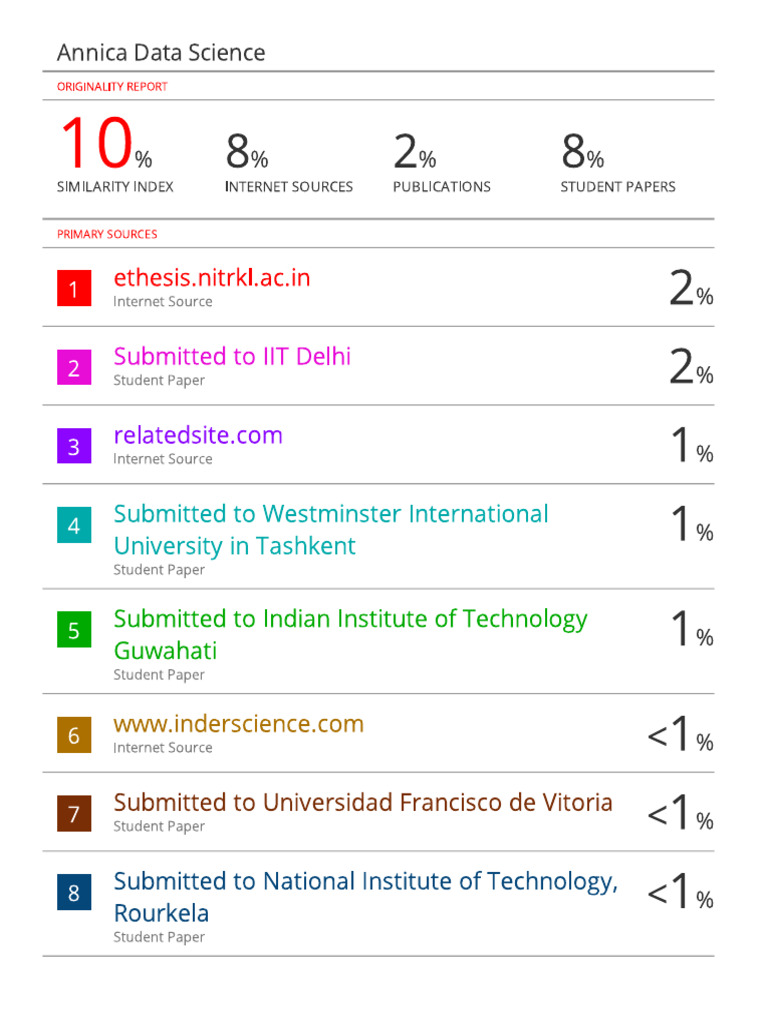This screenshot has width=768, height=1024.
Task: Select the purple number 3 source badge
Action: (74, 447)
